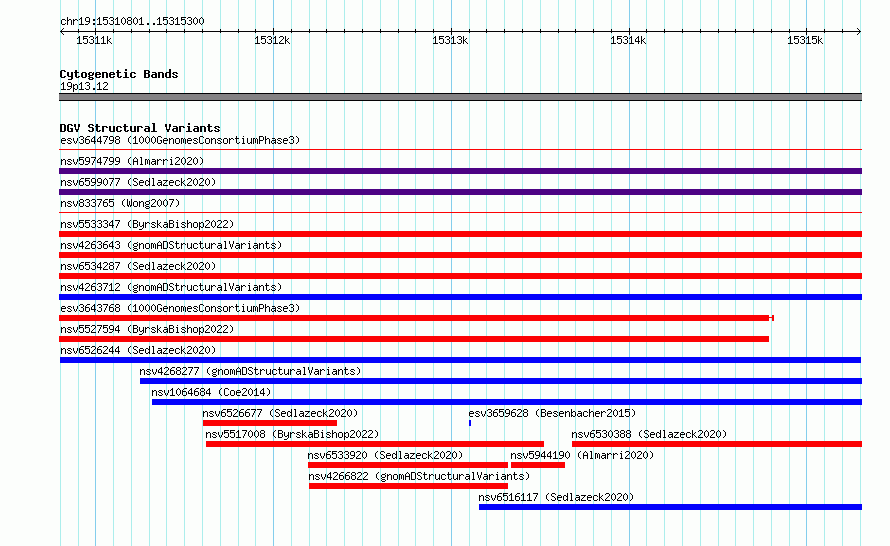
Task: Click the 15314k ruler label
Action: point(628,40)
